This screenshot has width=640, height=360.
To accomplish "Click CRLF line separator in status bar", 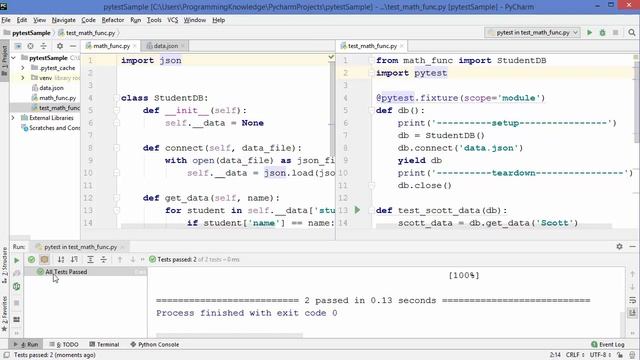I will tap(575, 355).
